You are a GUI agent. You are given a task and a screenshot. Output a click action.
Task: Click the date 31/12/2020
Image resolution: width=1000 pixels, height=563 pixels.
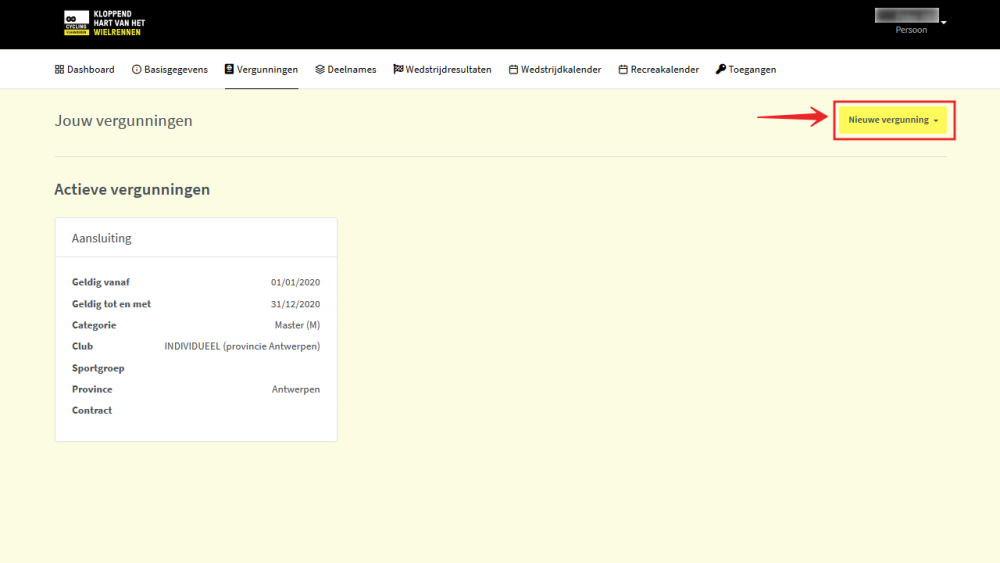(295, 304)
